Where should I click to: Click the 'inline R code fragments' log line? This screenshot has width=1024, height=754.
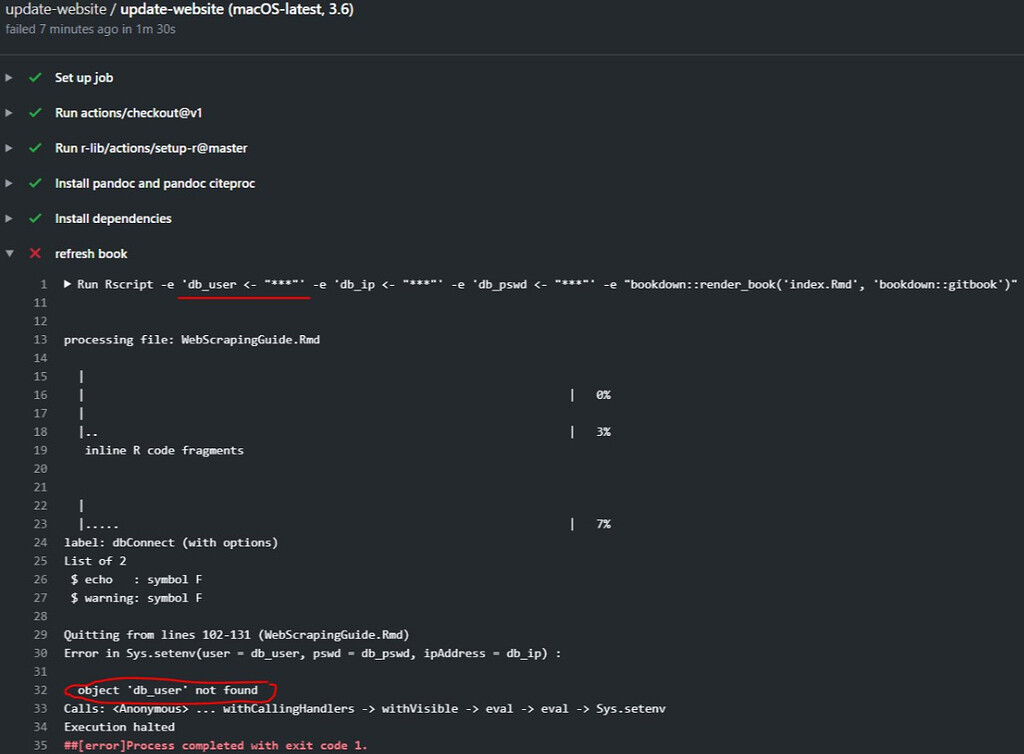pyautogui.click(x=164, y=450)
